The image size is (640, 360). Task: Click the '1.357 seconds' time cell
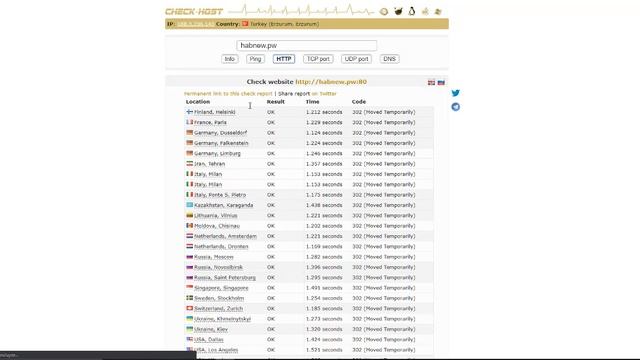coord(324,164)
